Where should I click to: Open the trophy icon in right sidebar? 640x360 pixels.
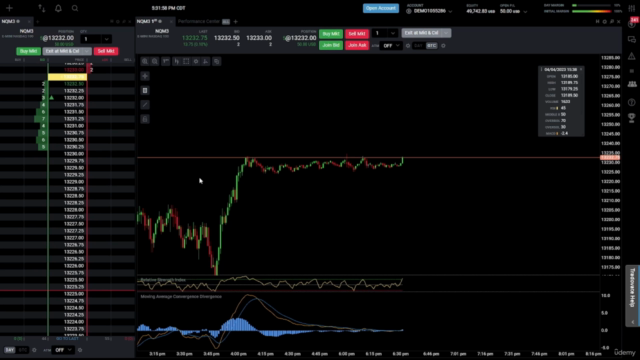(632, 118)
